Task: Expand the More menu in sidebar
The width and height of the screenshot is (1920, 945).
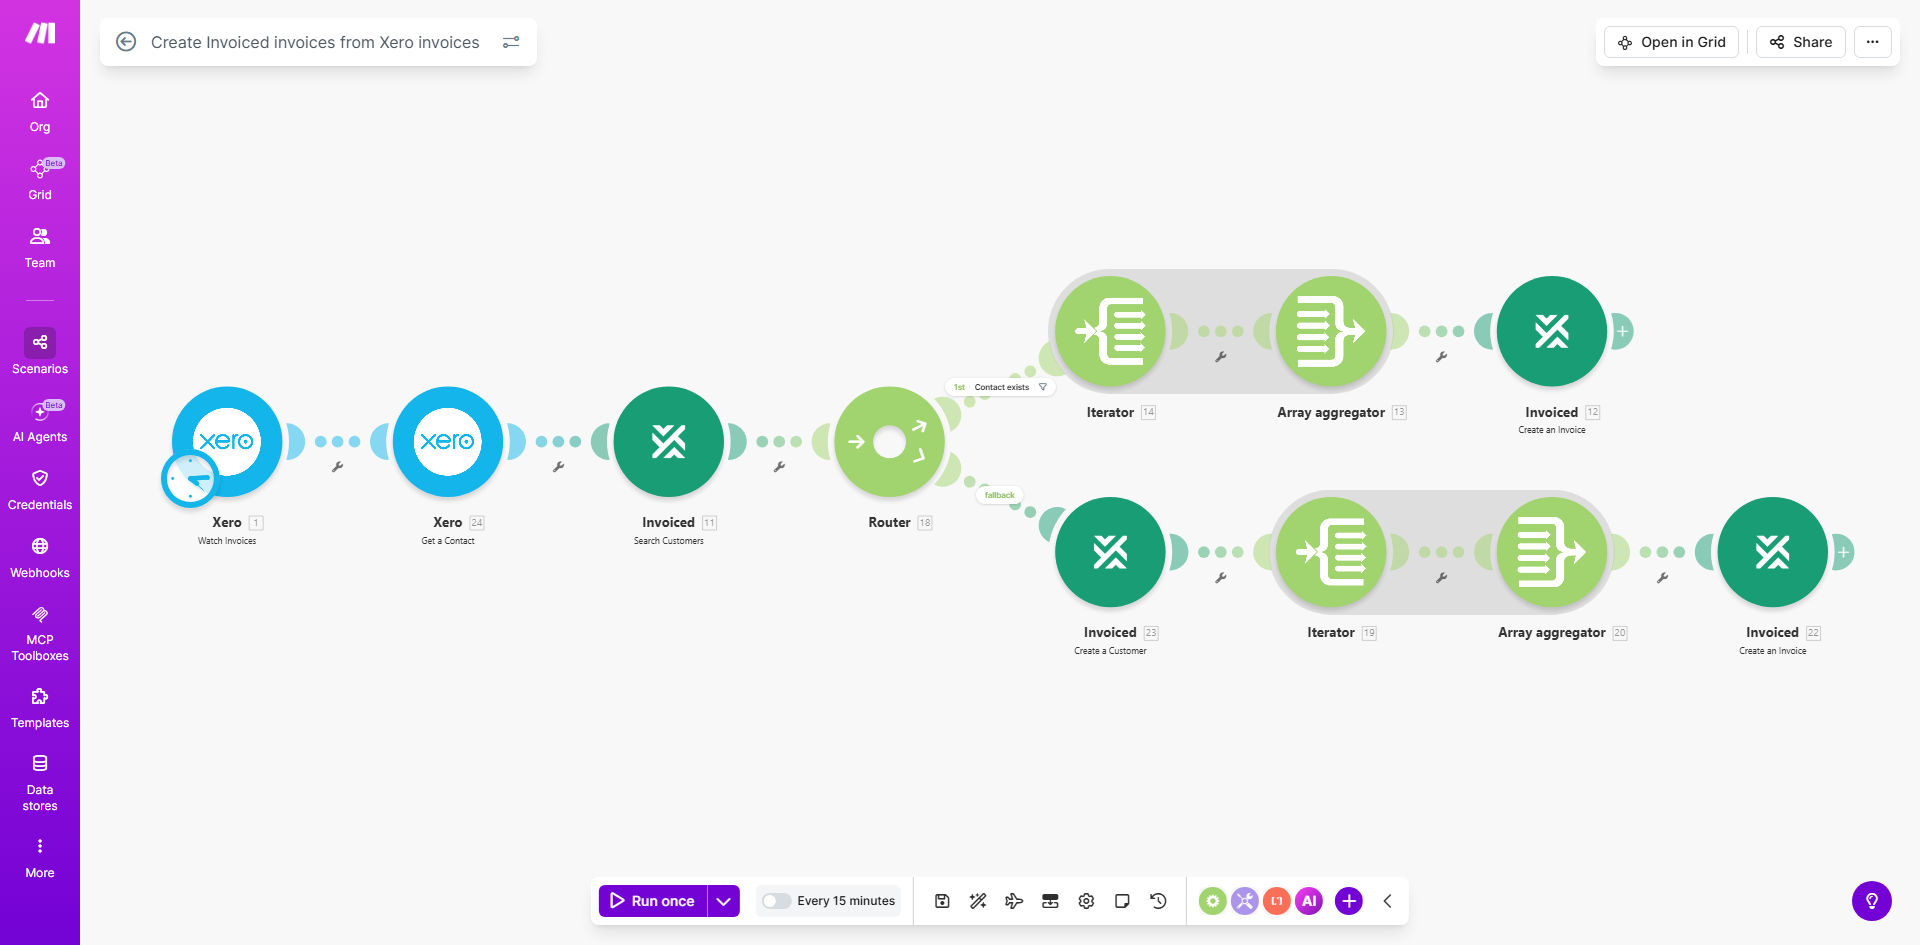Action: click(40, 858)
